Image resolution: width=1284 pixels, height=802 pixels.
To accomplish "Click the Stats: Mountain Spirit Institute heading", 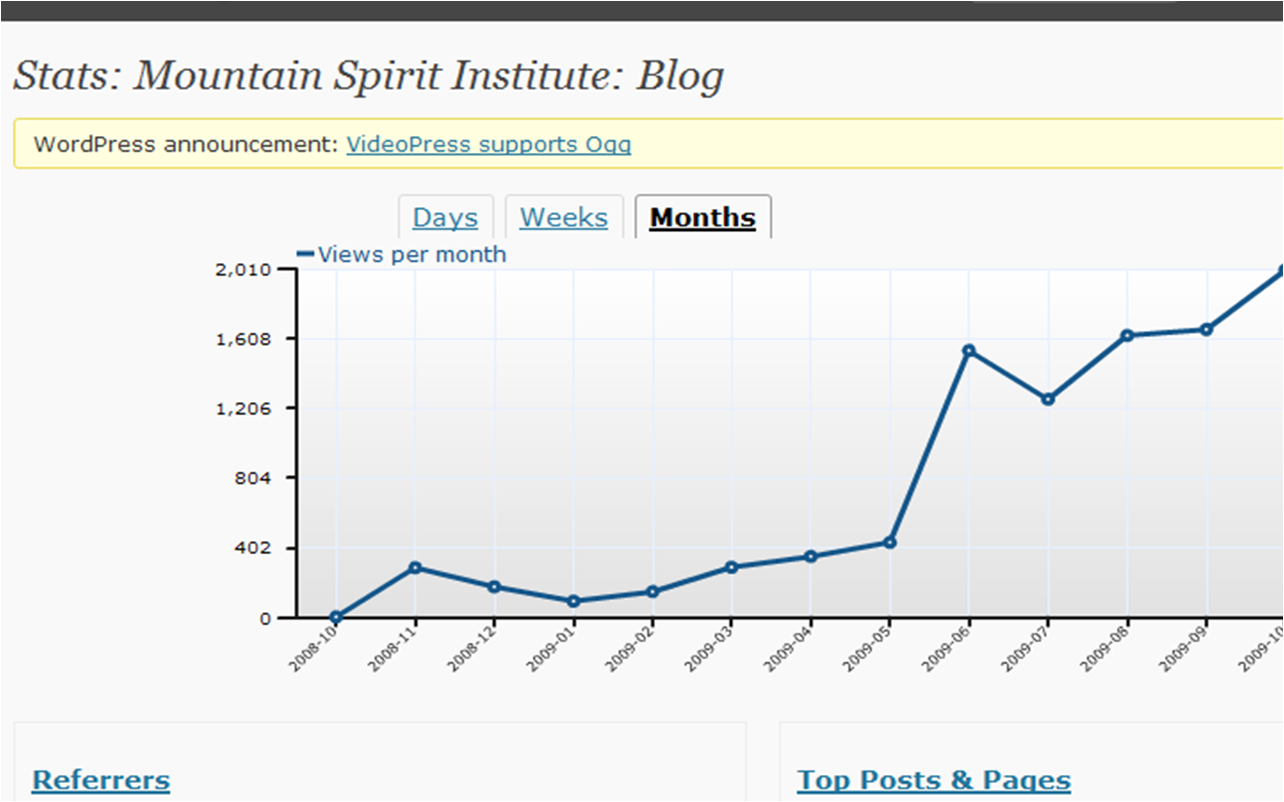I will (368, 77).
